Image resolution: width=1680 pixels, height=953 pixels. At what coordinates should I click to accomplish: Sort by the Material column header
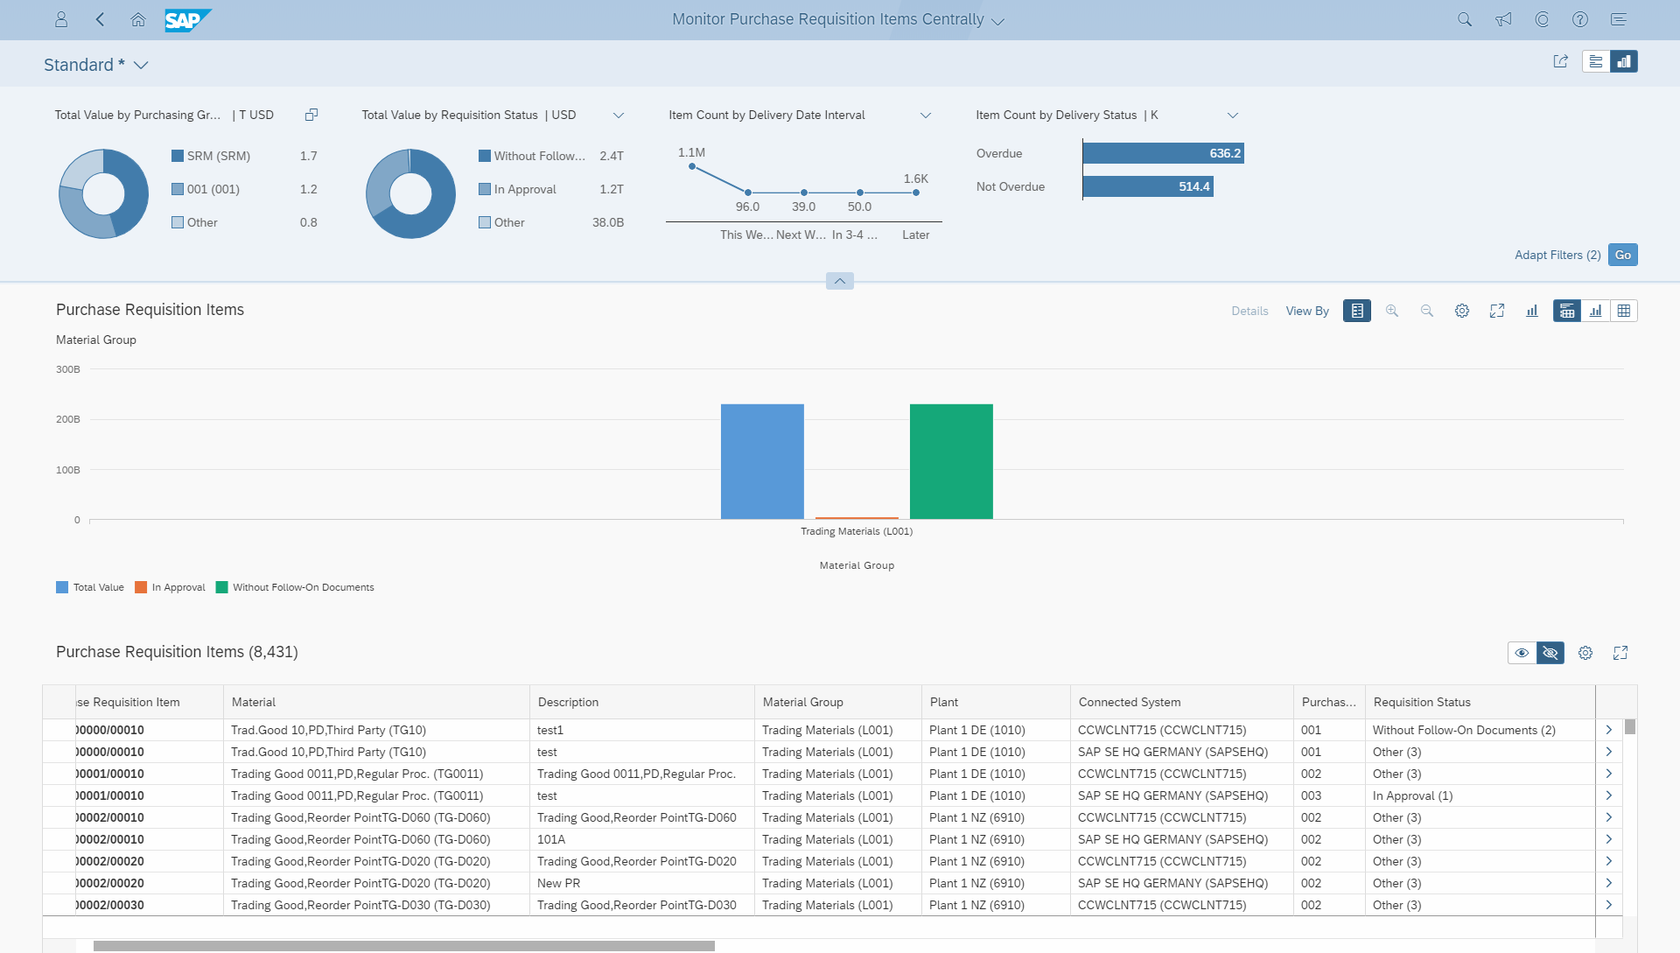pos(376,702)
